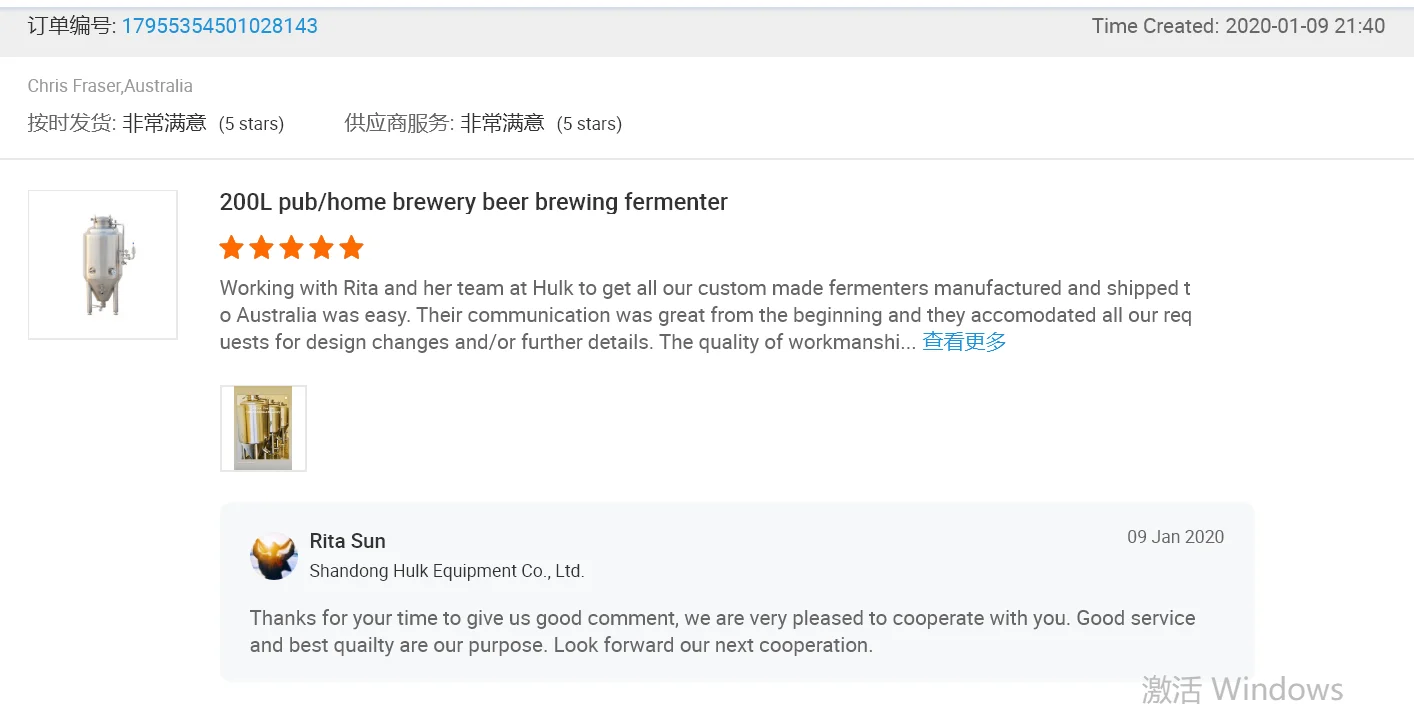Click reviewer name Chris Fraser, Australia
Screen dimensions: 1414x707
coord(110,86)
